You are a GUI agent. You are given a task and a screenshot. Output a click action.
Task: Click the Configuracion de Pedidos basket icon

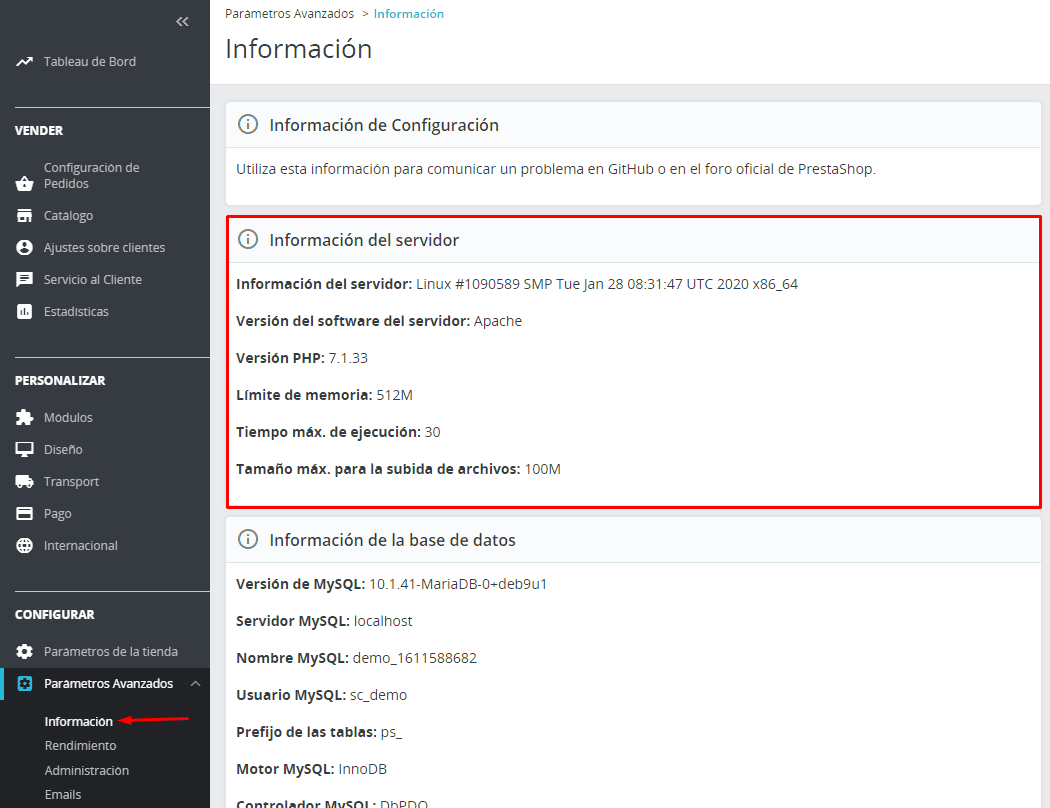pos(25,183)
